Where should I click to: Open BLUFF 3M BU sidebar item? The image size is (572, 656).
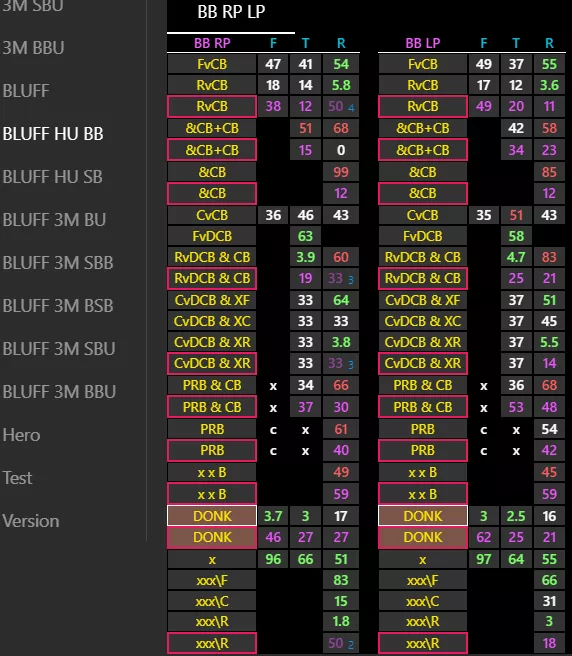click(54, 220)
